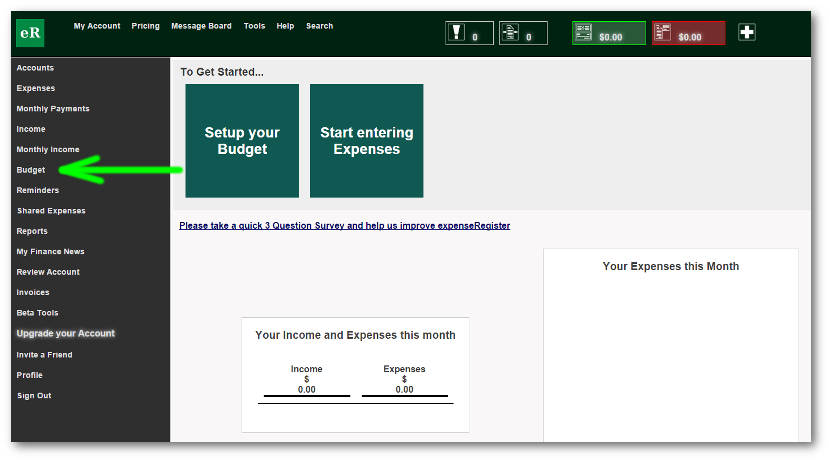Click the eR logo in the header
The height and width of the screenshot is (461, 830).
pos(30,33)
